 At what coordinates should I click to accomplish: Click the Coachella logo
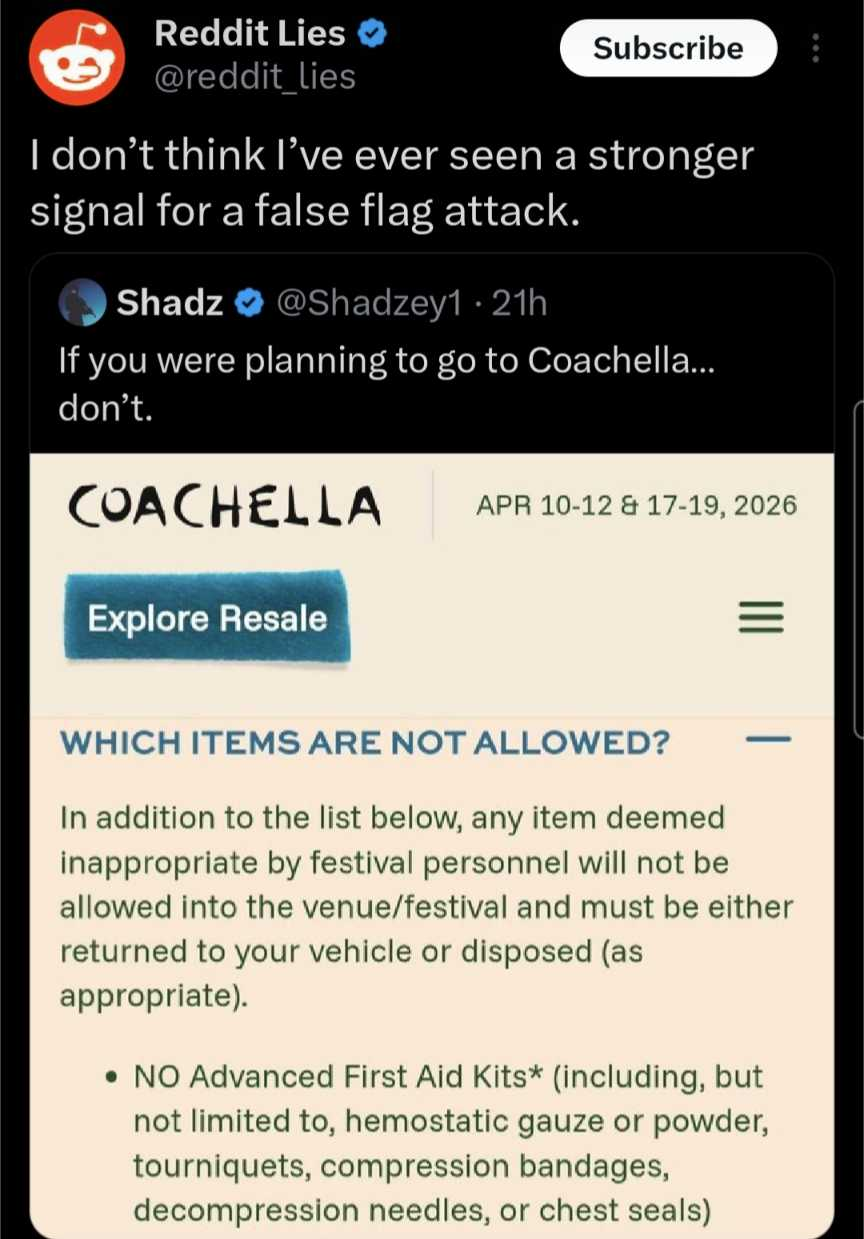tap(224, 506)
